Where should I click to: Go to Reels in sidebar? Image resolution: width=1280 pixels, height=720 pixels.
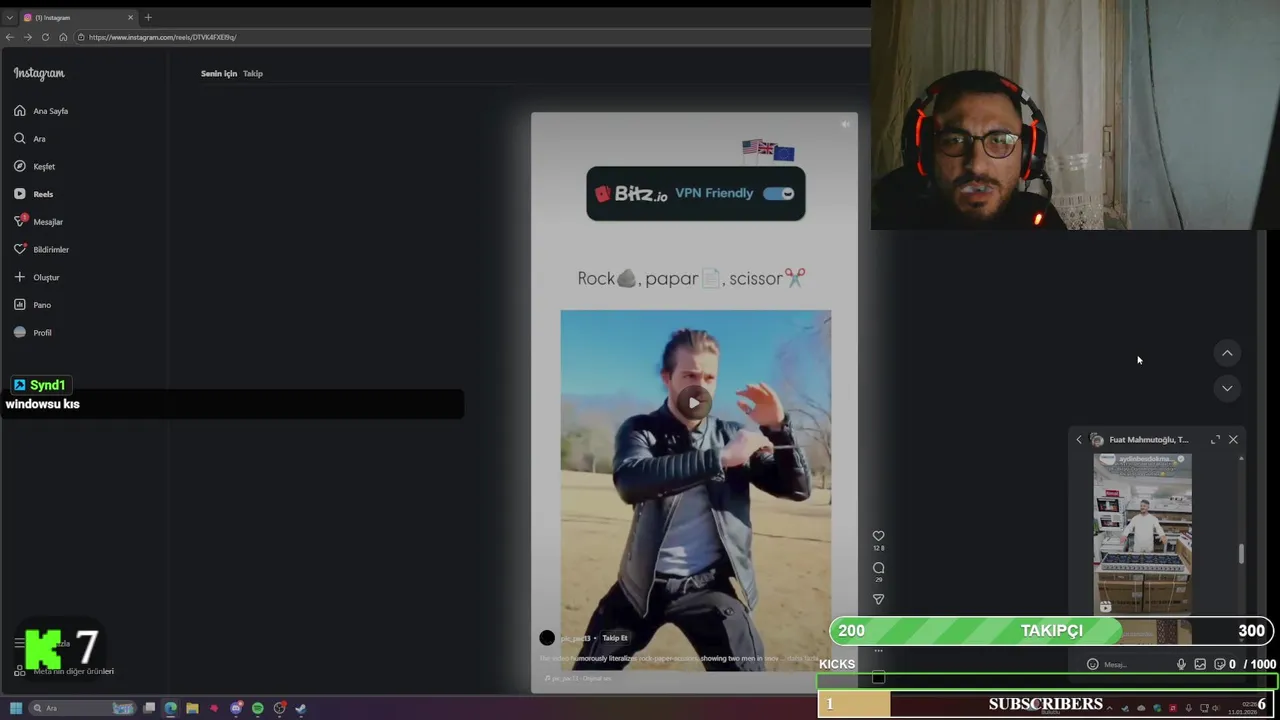[x=34, y=194]
